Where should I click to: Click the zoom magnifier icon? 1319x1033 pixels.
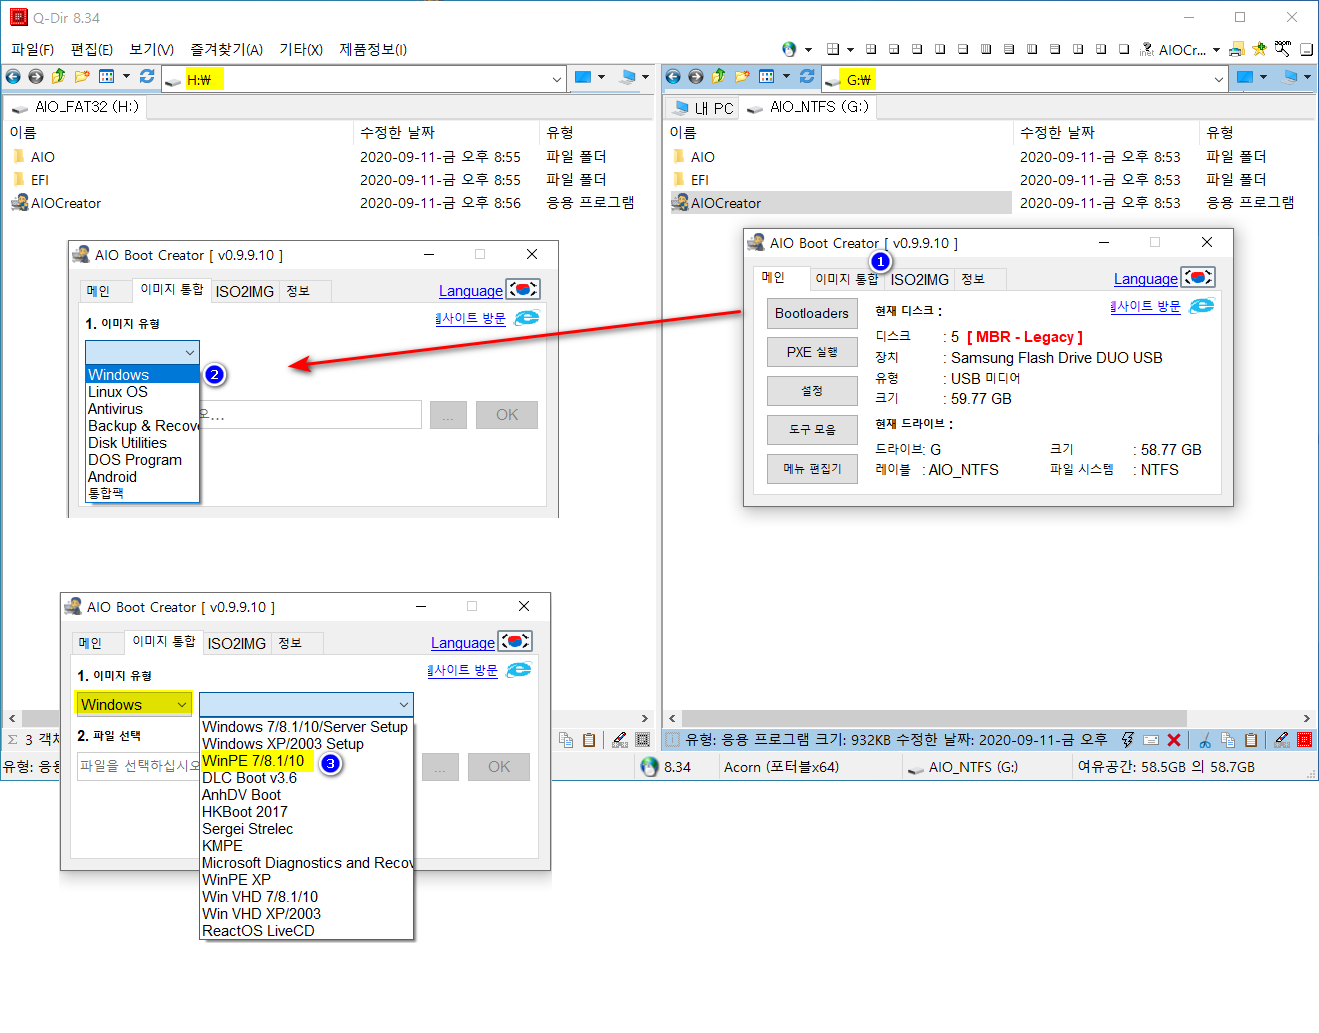click(x=1283, y=49)
